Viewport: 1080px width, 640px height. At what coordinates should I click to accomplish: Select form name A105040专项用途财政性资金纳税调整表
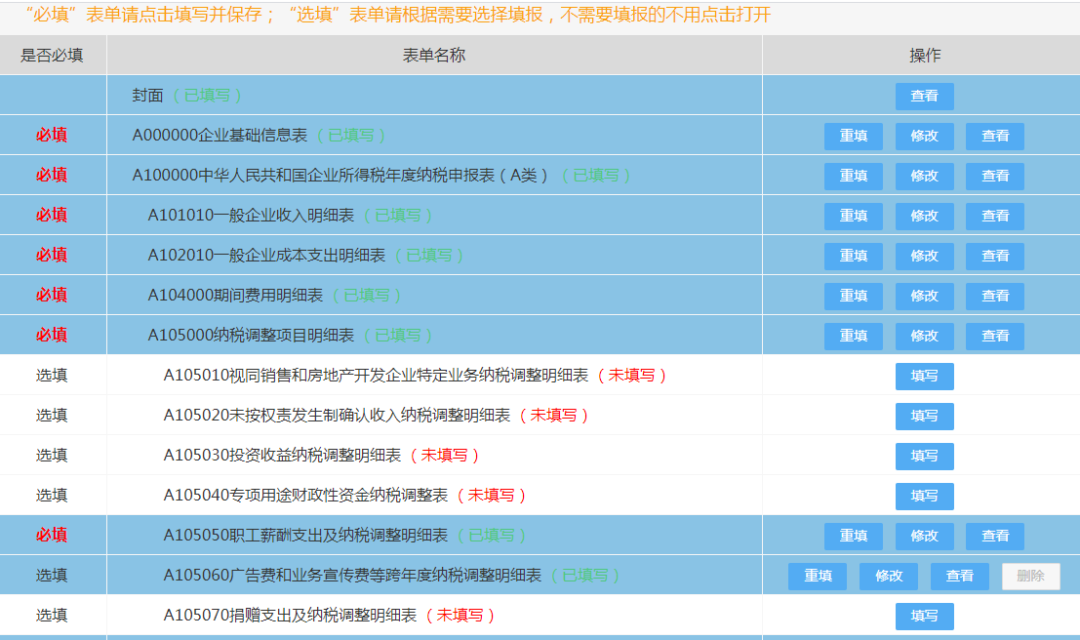(x=306, y=495)
